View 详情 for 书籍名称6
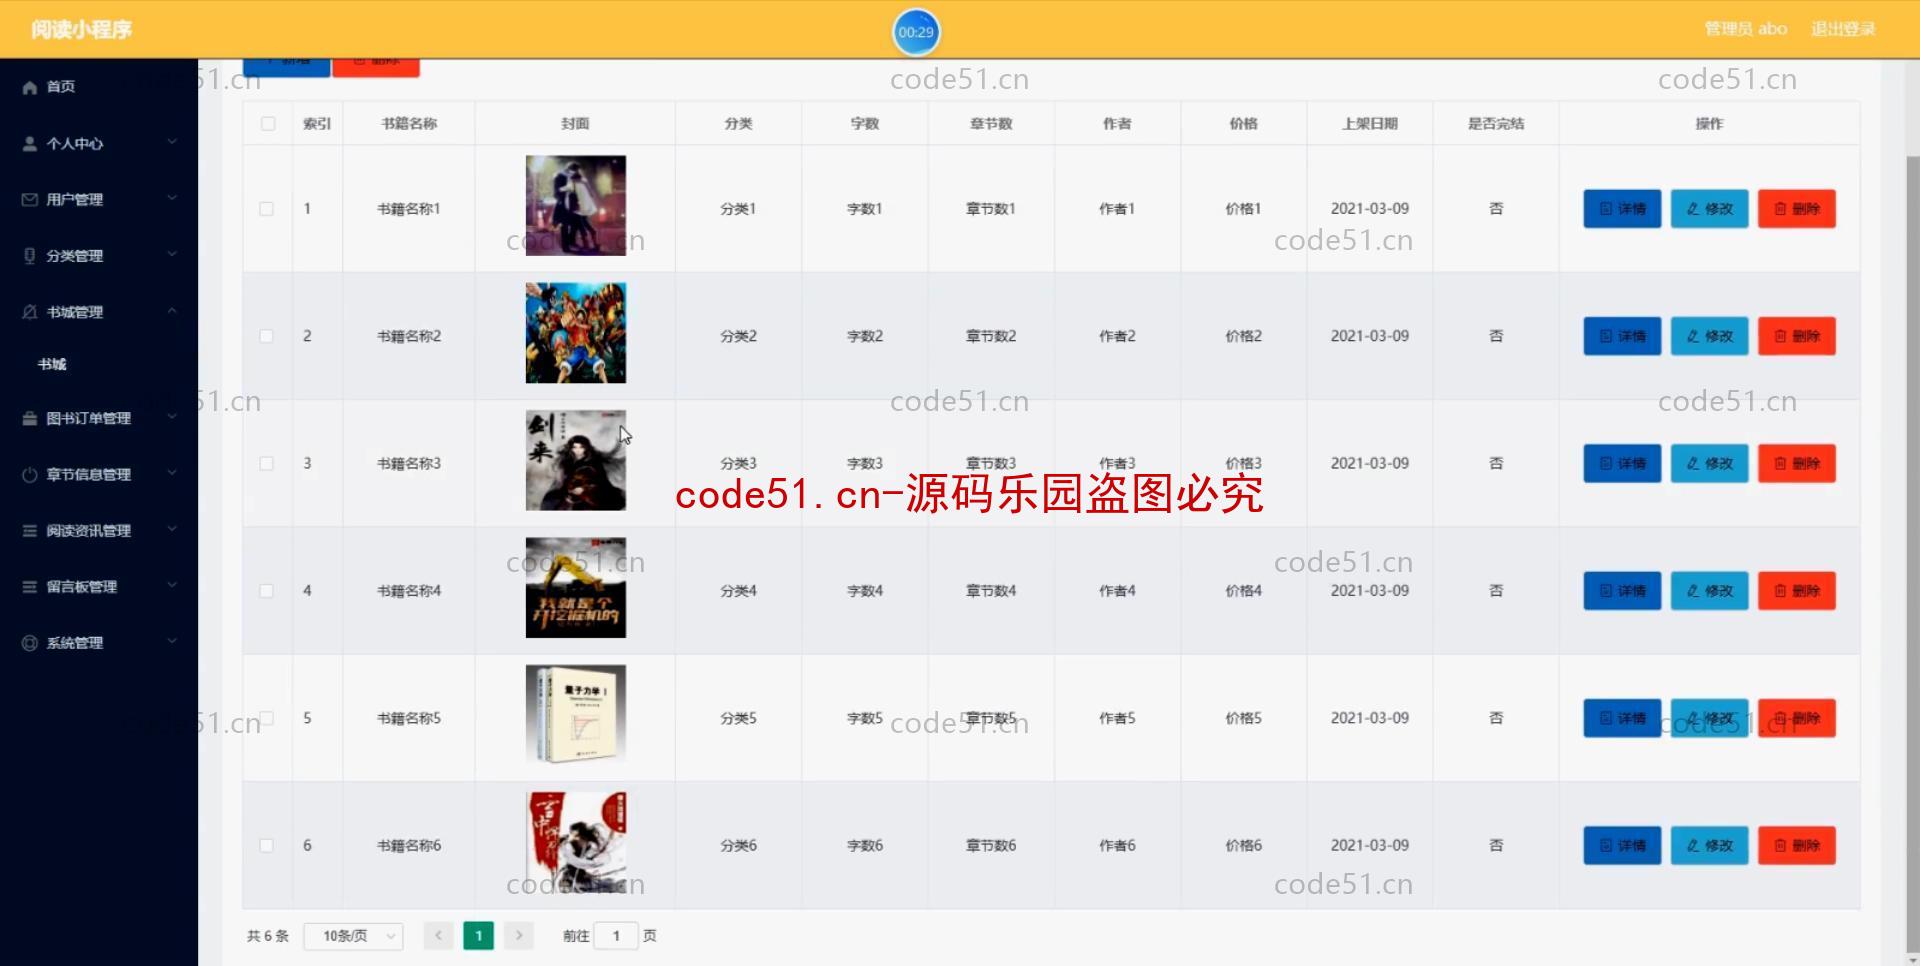The height and width of the screenshot is (966, 1920). click(x=1622, y=845)
